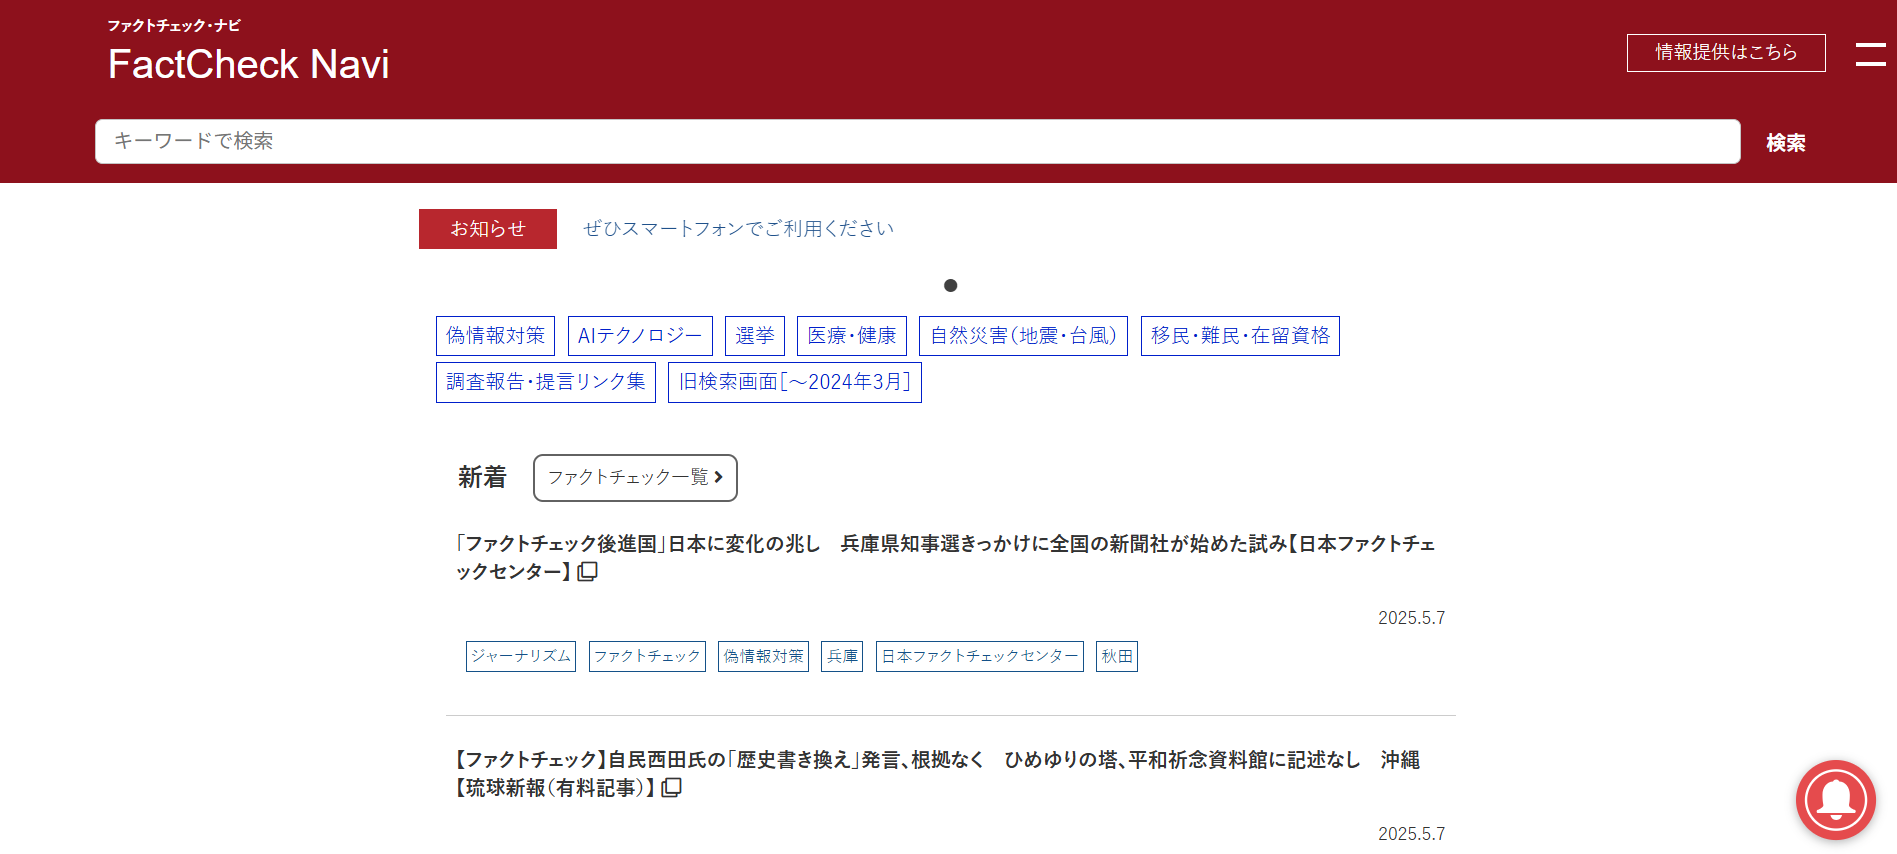Click the 検索 search button
Viewport: 1897px width, 854px height.
(x=1786, y=143)
